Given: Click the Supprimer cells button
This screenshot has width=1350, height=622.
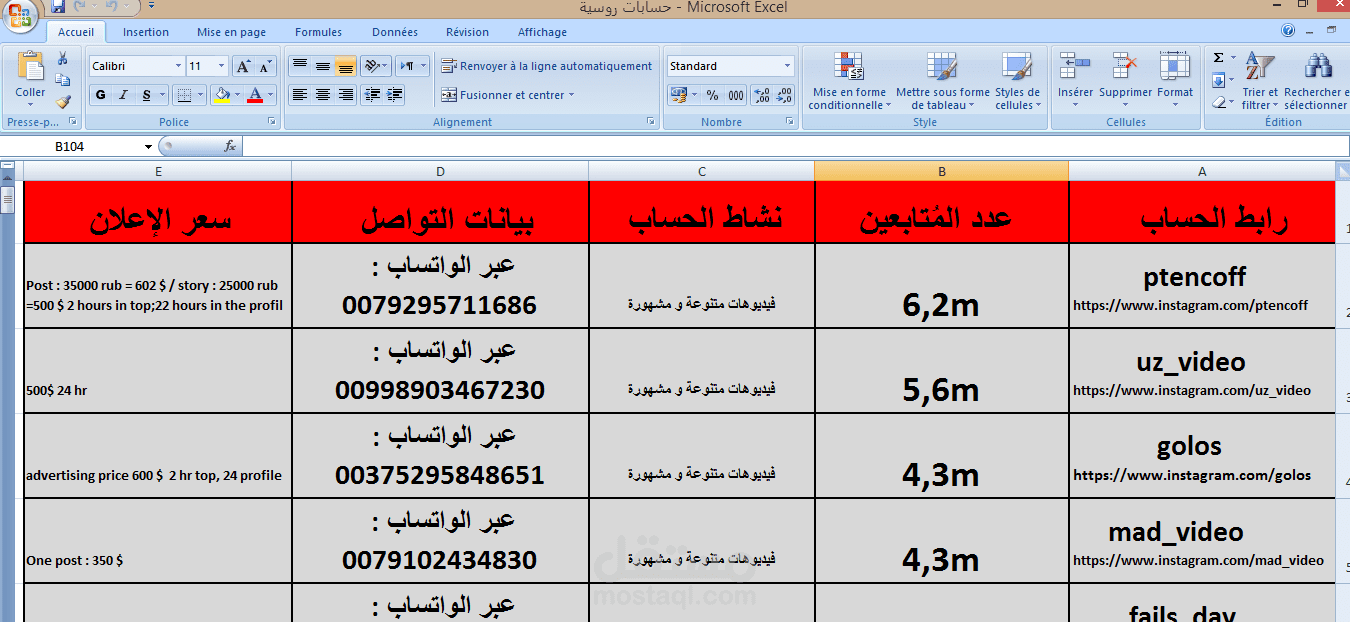Looking at the screenshot, I should click(1126, 80).
